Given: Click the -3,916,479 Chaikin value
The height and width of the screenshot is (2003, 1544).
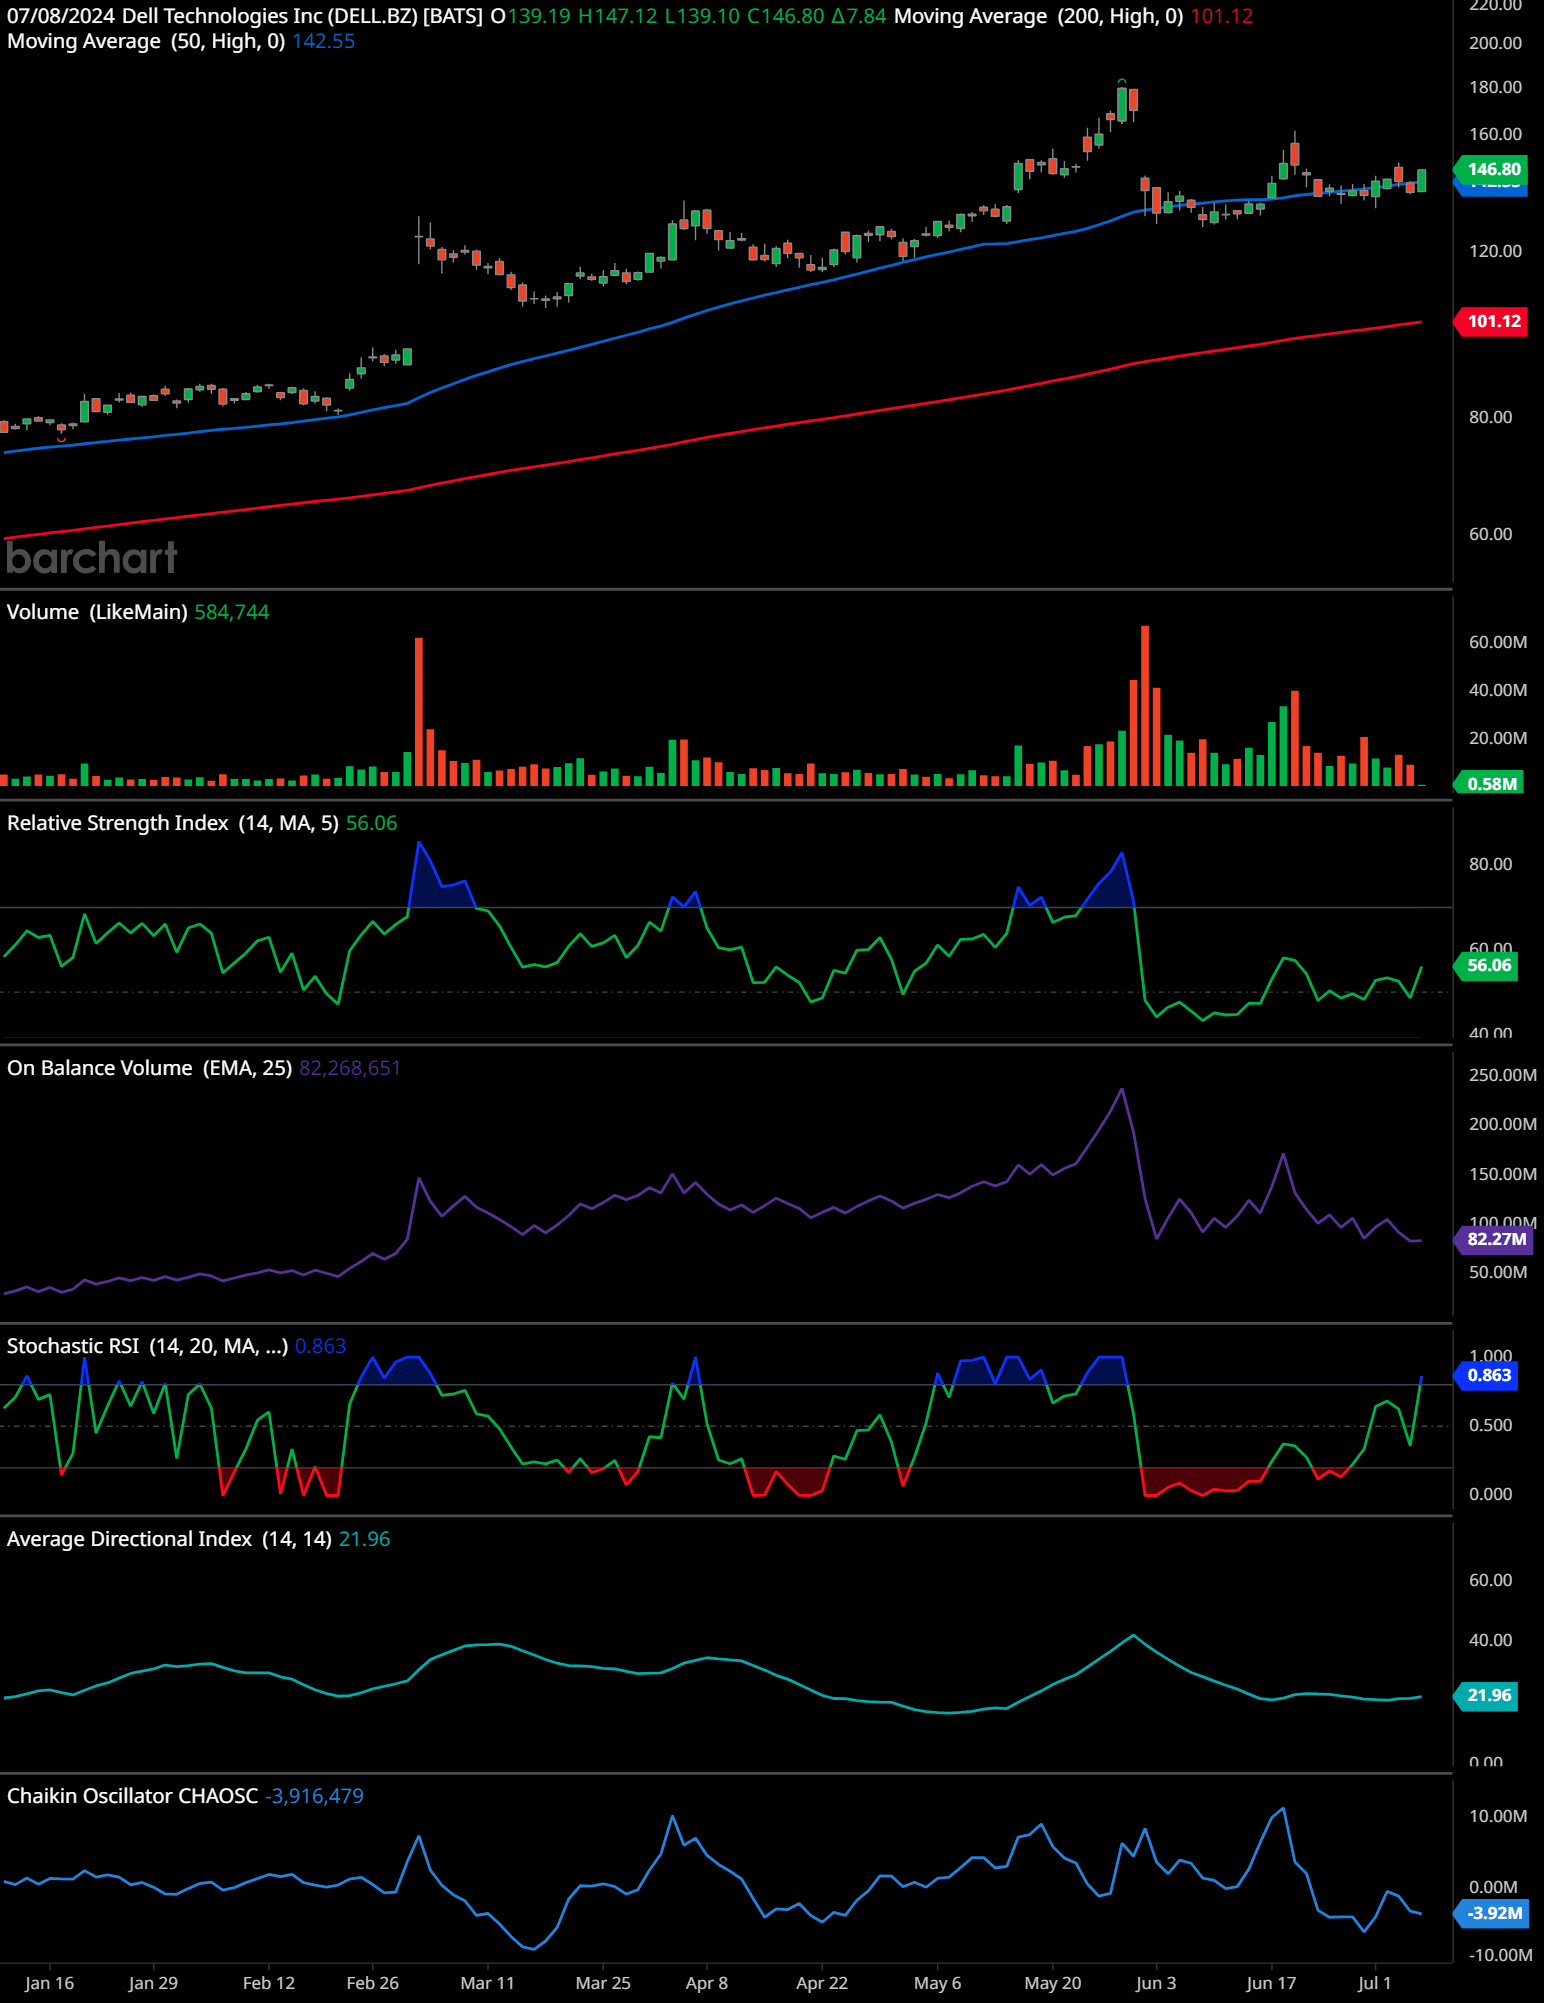Looking at the screenshot, I should point(314,1796).
